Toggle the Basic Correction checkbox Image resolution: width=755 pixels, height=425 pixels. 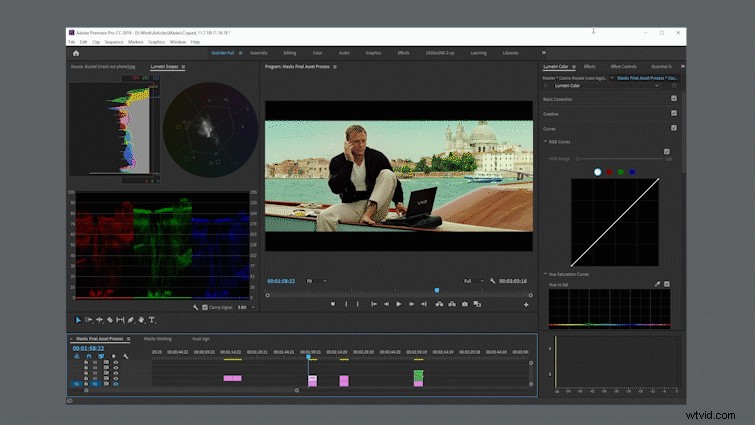[x=674, y=98]
